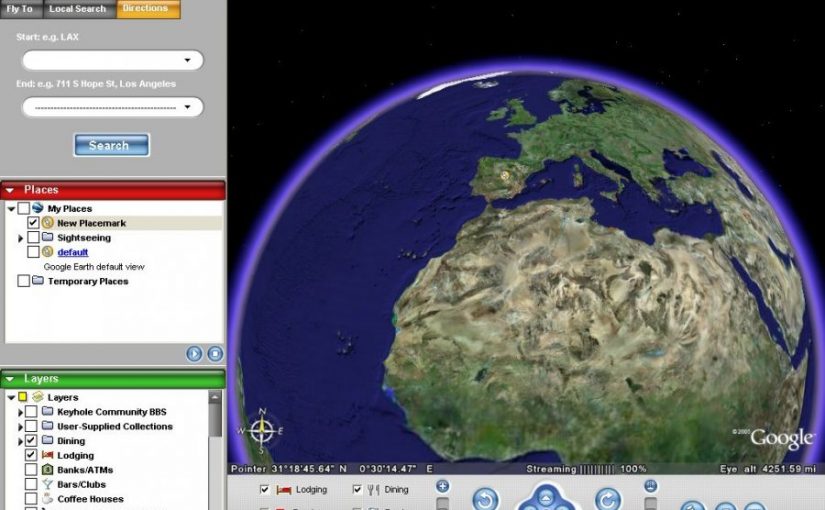The image size is (825, 510).
Task: Select the 'Google Earth default view' text
Action: [94, 267]
